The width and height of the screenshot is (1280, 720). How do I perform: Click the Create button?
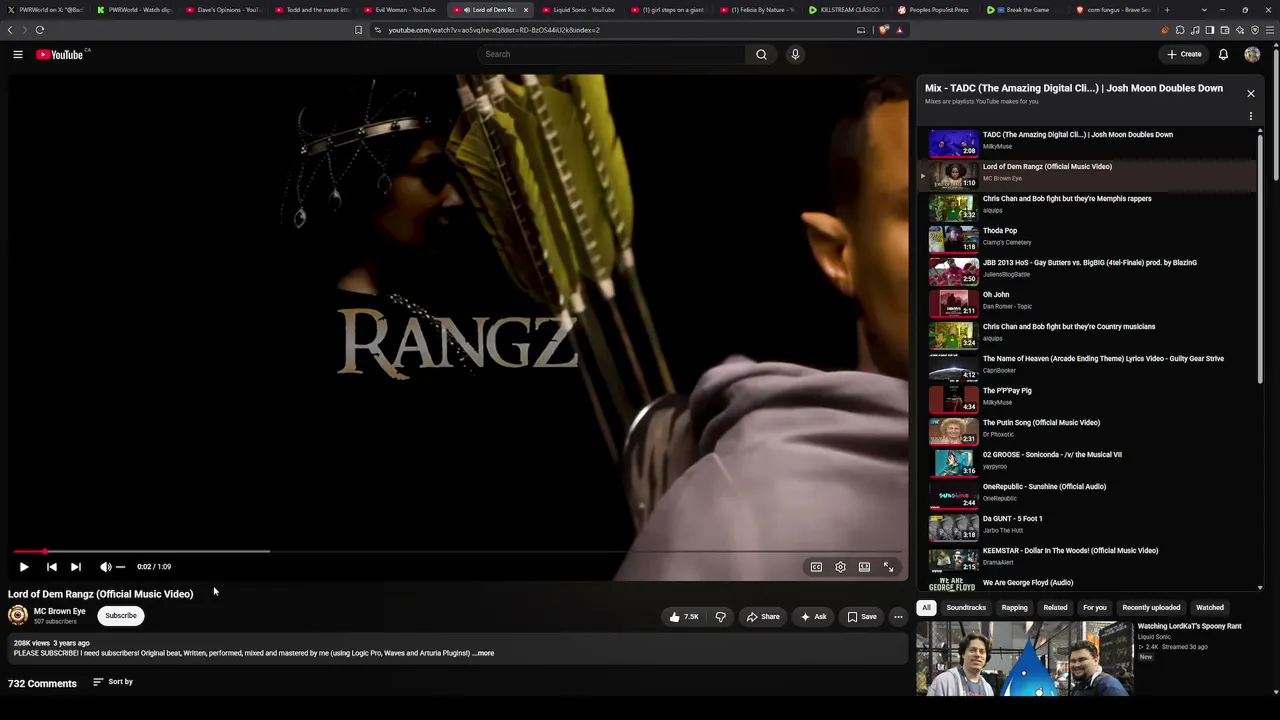[1185, 54]
